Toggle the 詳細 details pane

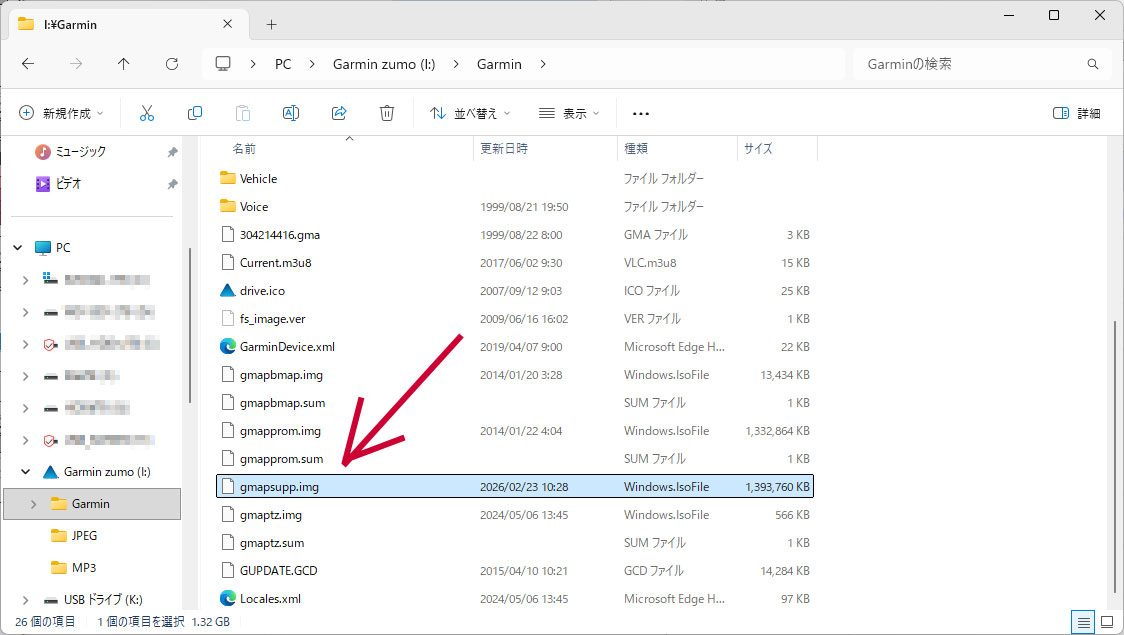tap(1077, 113)
